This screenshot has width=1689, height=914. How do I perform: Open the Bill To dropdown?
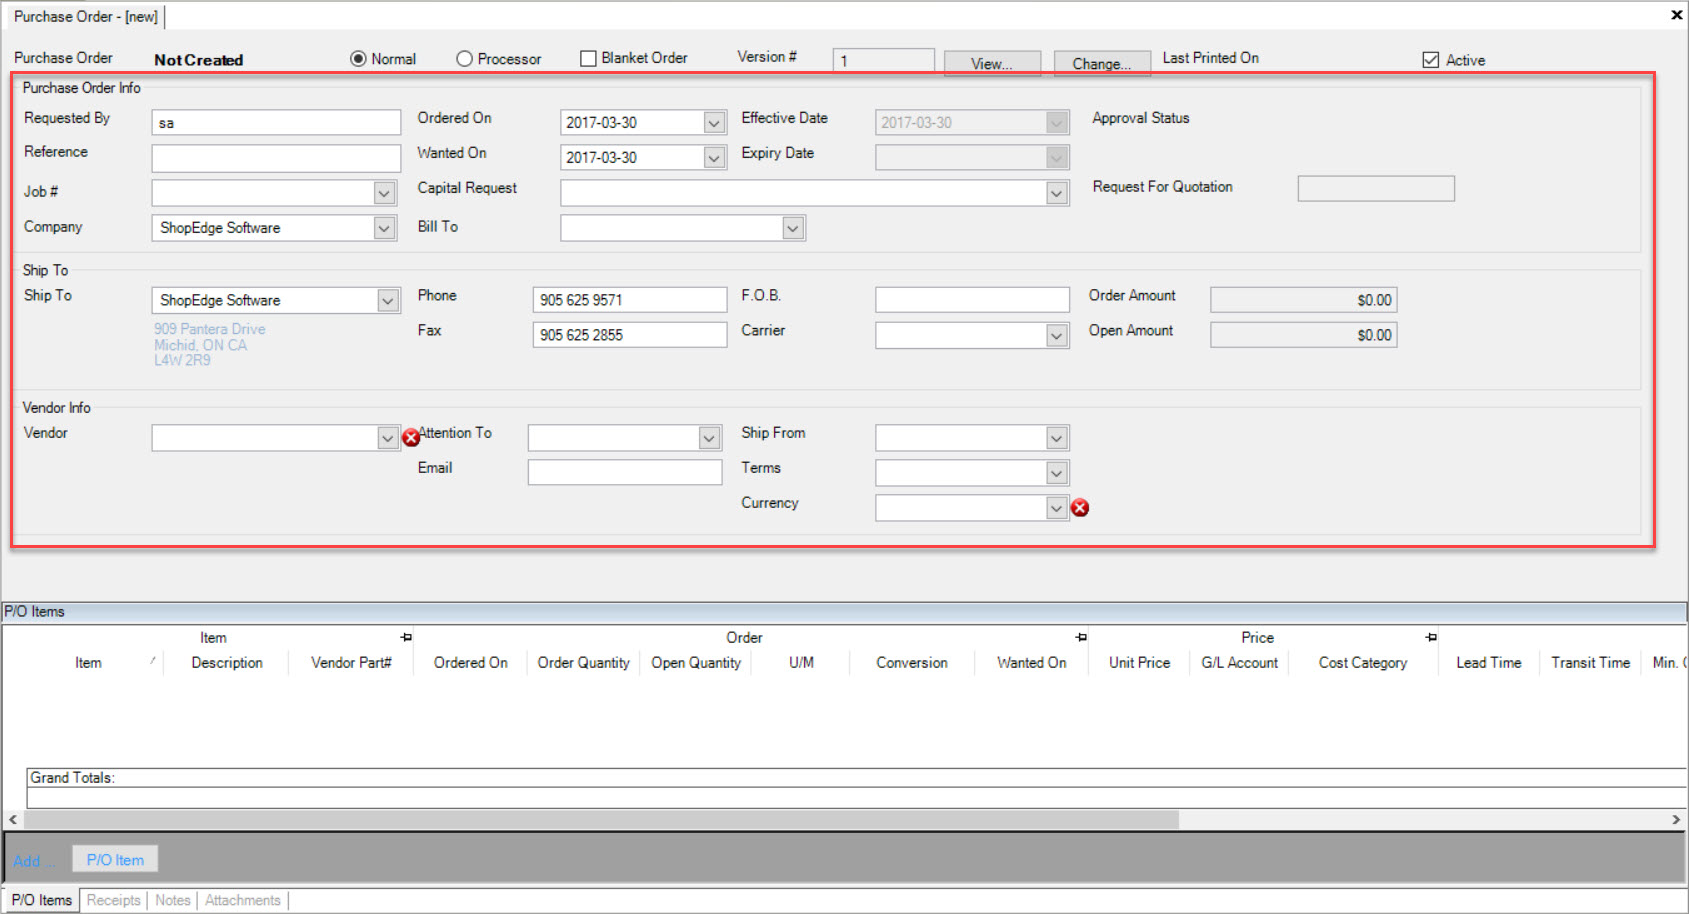point(793,228)
